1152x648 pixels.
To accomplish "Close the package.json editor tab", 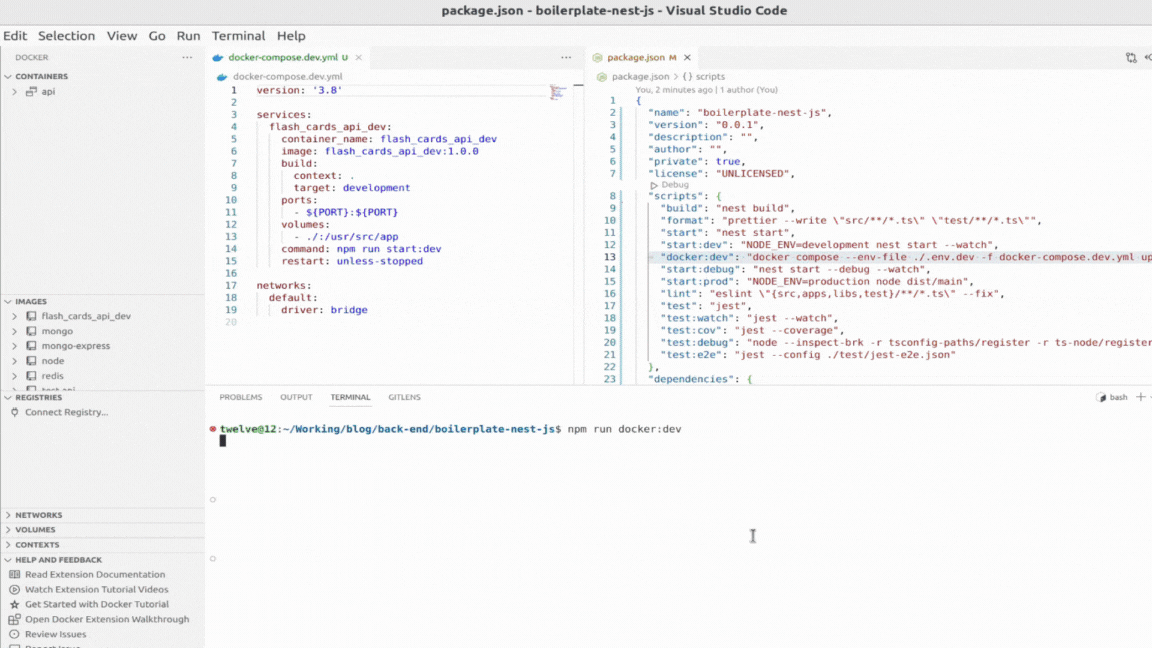I will (x=687, y=57).
